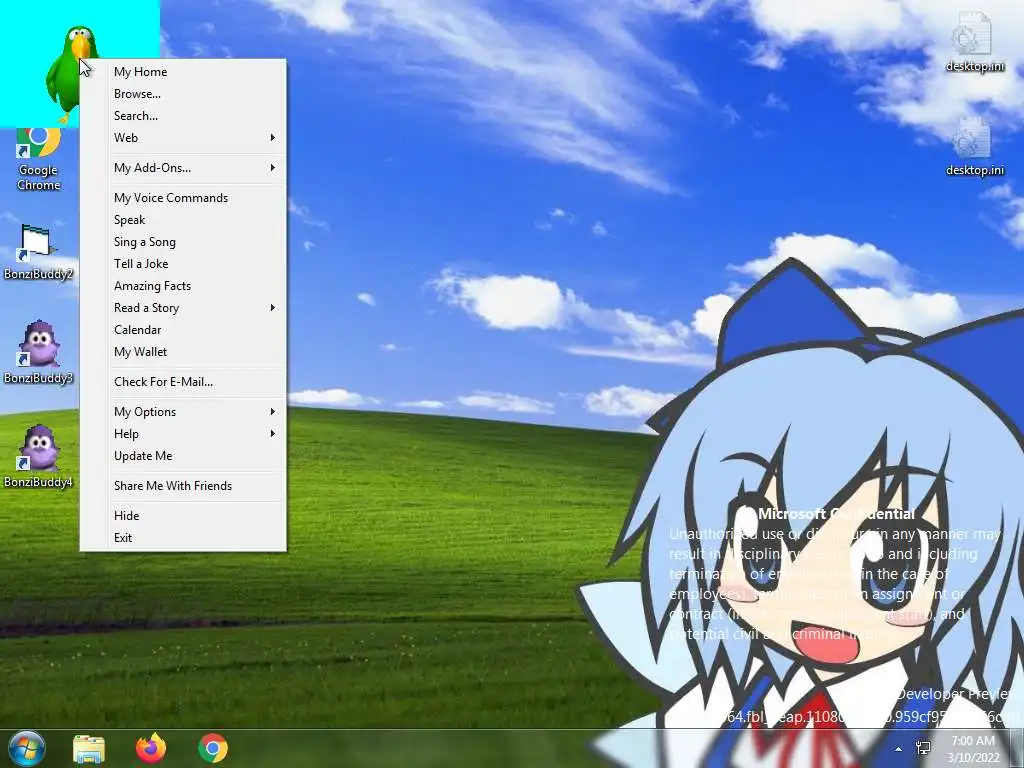Image resolution: width=1024 pixels, height=768 pixels.
Task: Choose My Home in the context menu
Action: [x=183, y=72]
